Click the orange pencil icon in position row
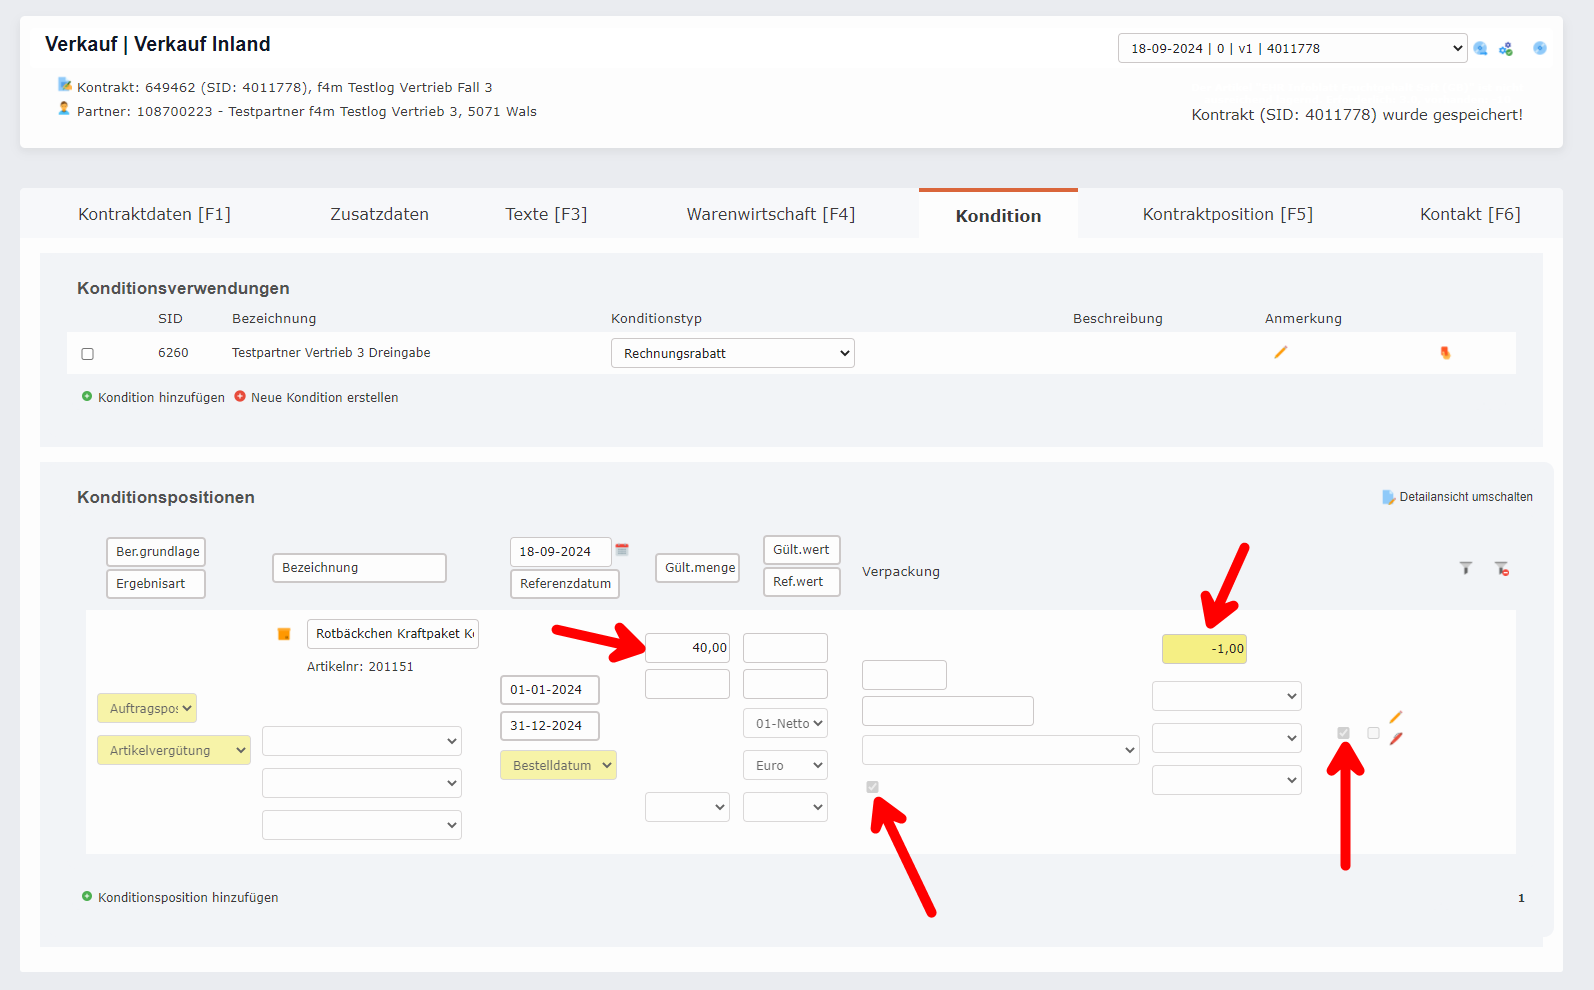This screenshot has height=990, width=1594. [x=1396, y=717]
